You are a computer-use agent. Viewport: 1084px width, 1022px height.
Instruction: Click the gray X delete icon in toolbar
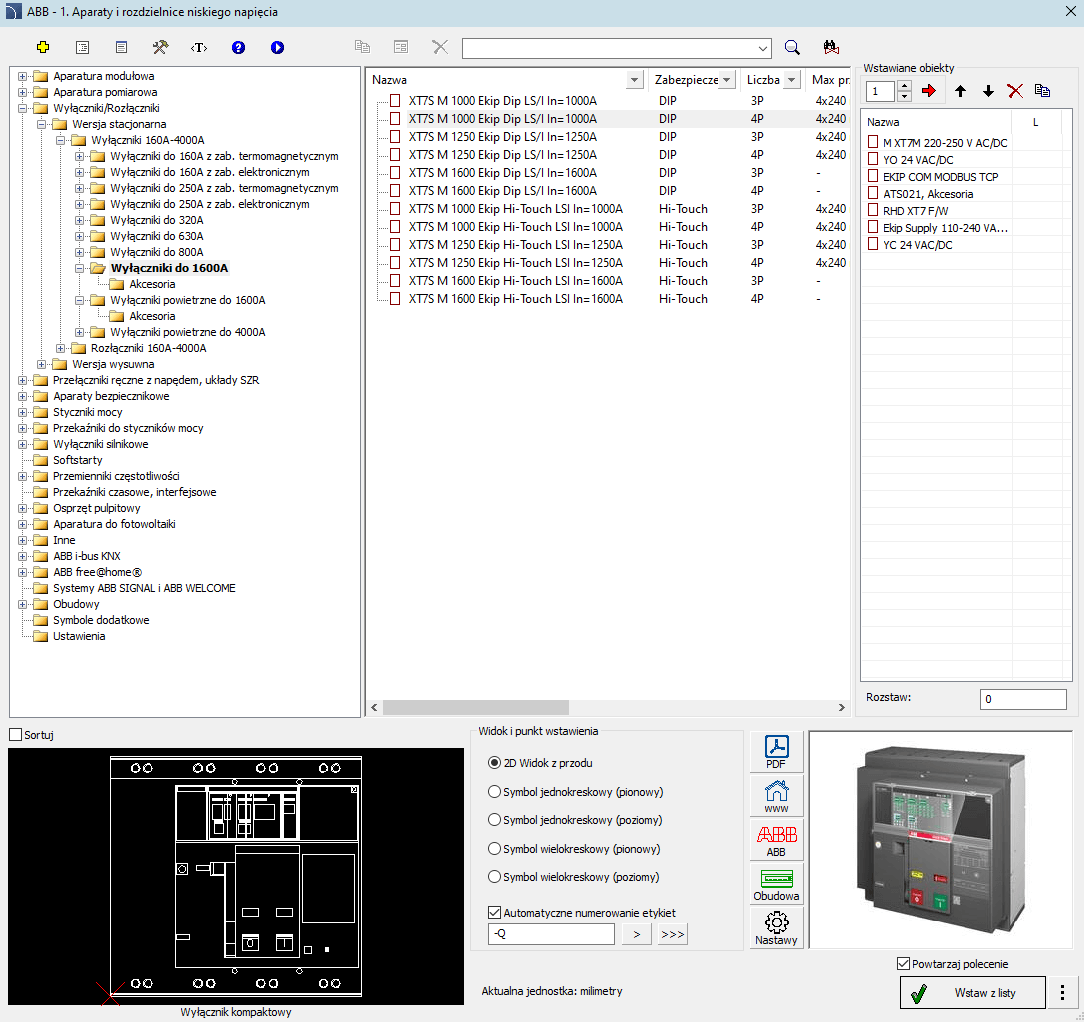click(x=440, y=47)
